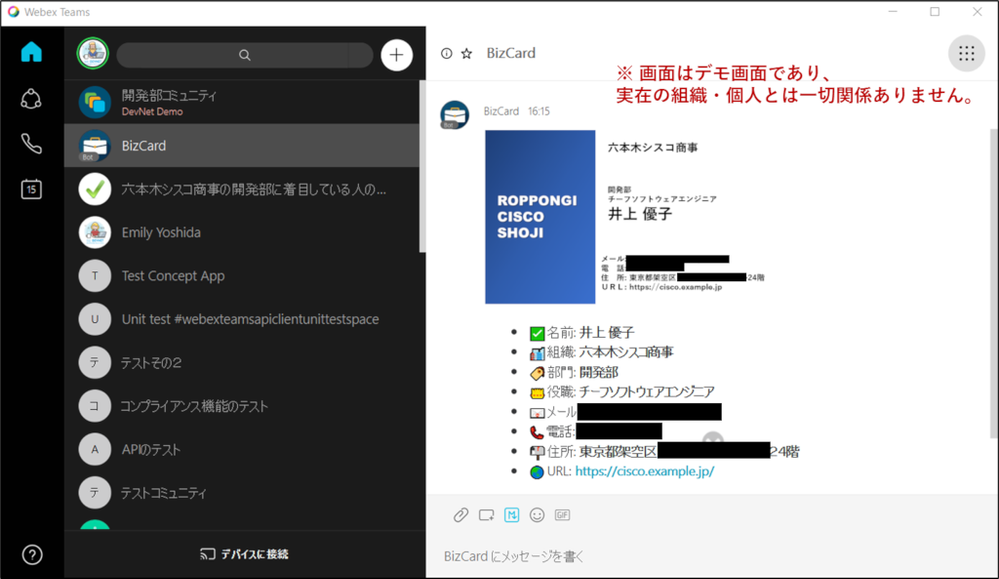999x579 pixels.
Task: Open Test Concept App space
Action: (241, 276)
